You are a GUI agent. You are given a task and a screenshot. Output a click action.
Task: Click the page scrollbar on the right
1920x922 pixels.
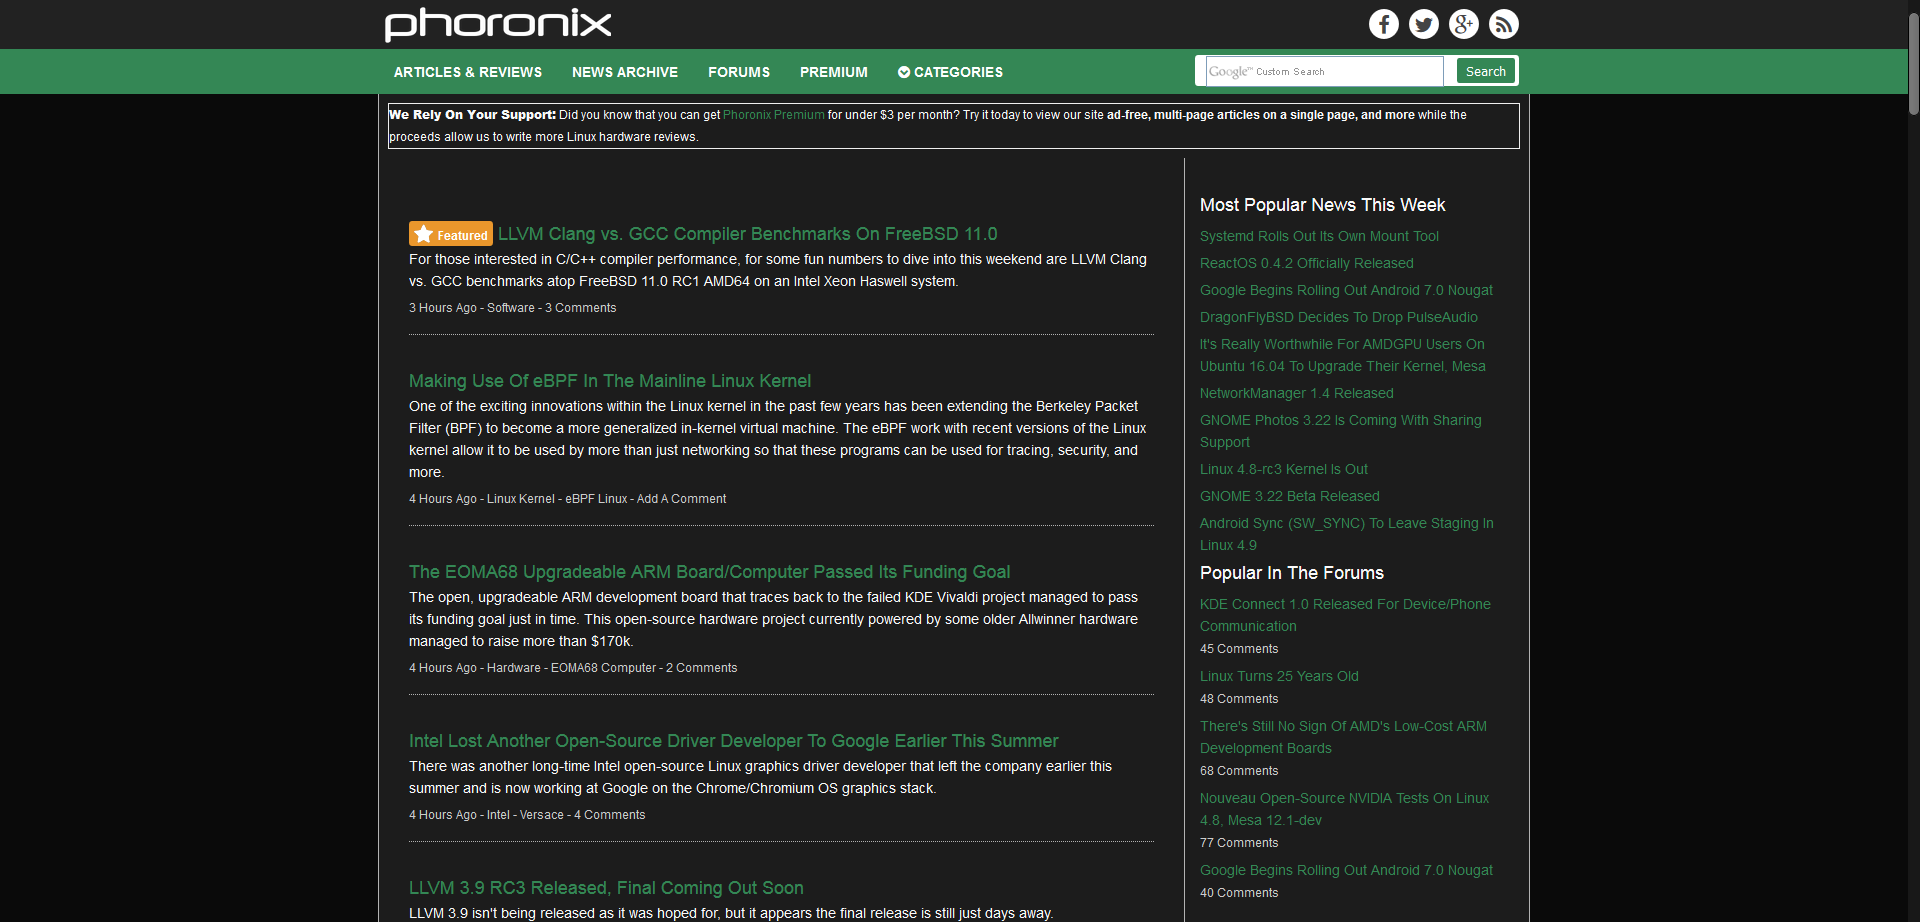click(x=1911, y=60)
